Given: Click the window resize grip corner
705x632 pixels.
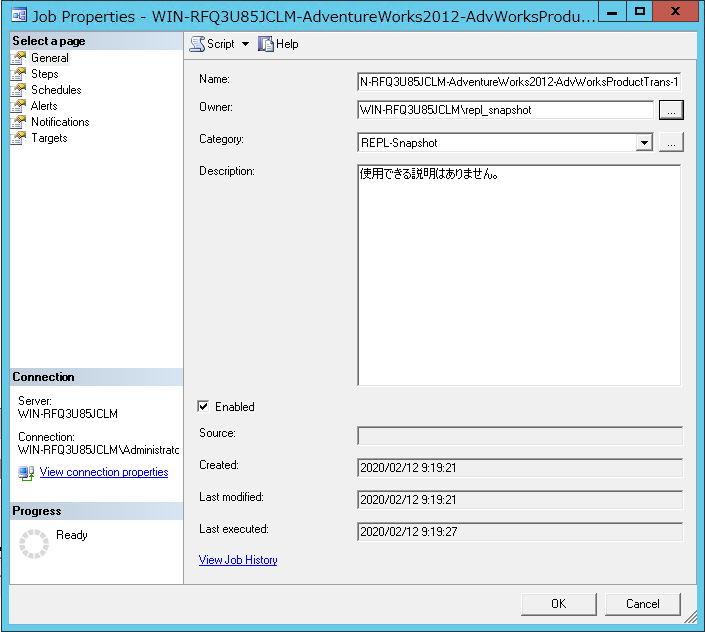Looking at the screenshot, I should click(x=690, y=617).
